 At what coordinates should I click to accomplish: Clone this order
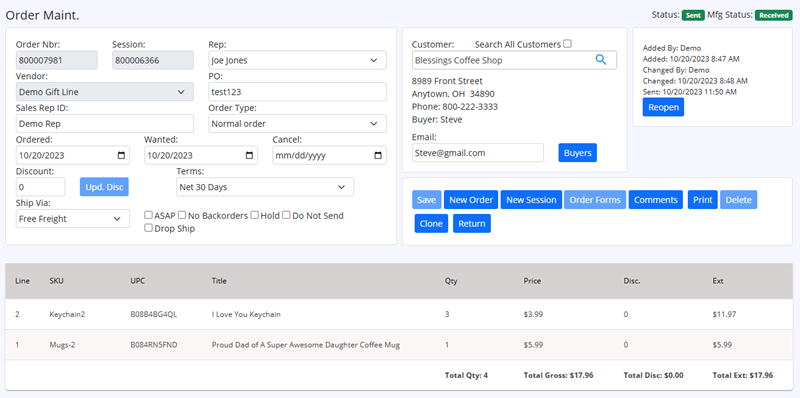[x=431, y=223]
